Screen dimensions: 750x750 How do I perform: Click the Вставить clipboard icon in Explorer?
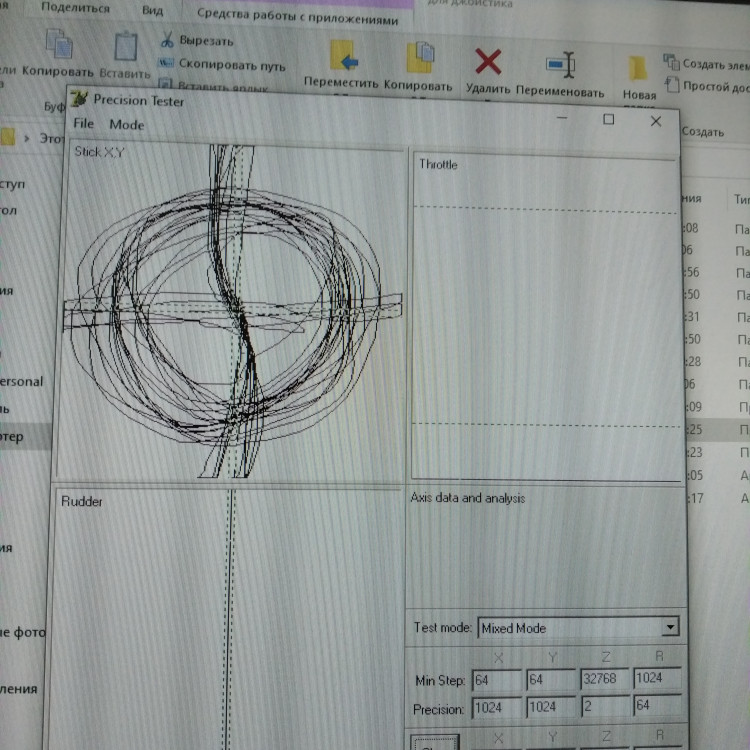125,46
